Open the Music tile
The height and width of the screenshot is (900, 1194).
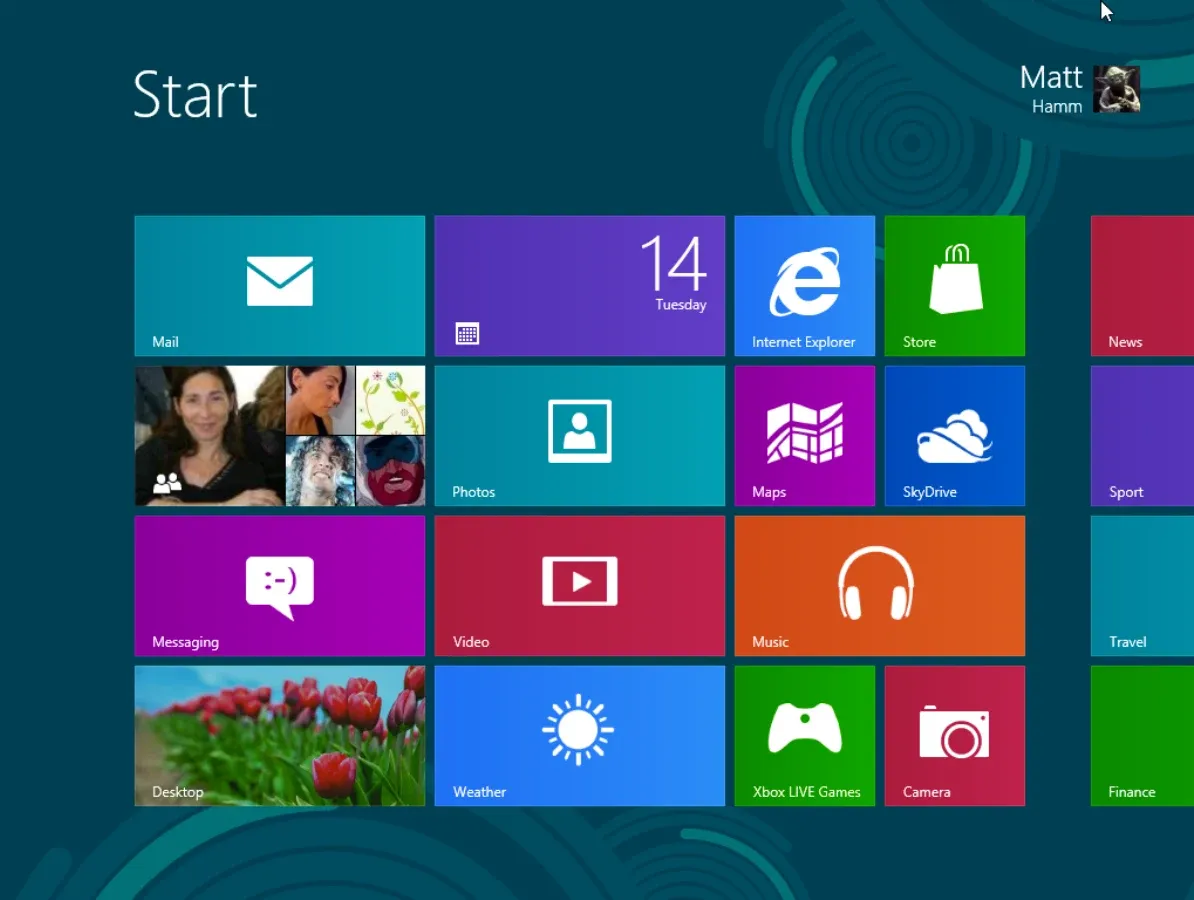(x=880, y=586)
